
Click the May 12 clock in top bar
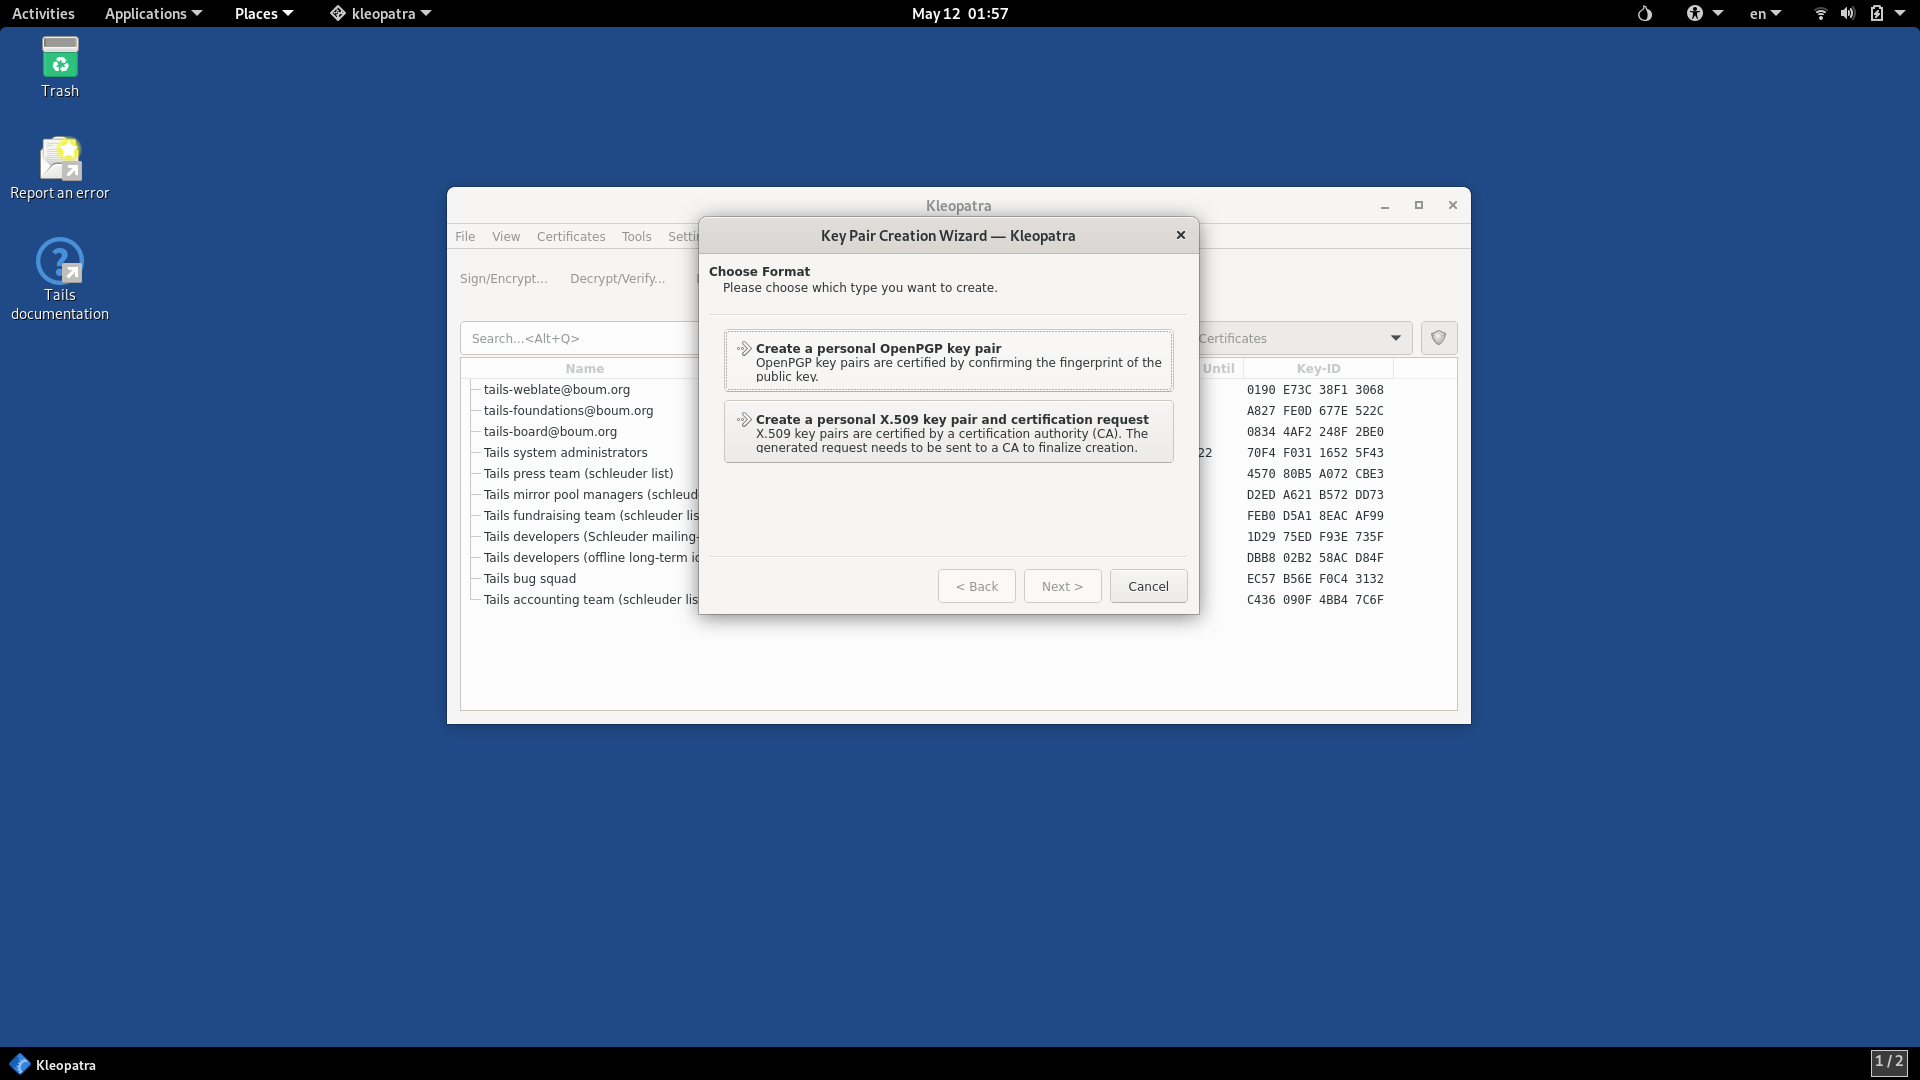[x=960, y=14]
